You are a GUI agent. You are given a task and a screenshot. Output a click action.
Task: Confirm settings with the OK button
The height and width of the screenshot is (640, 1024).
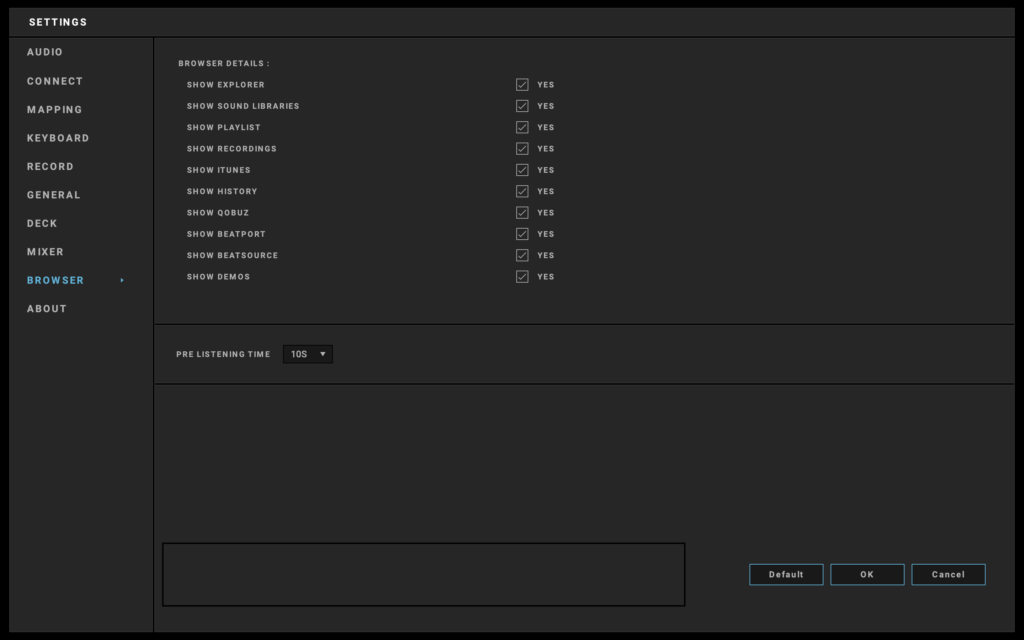click(867, 575)
